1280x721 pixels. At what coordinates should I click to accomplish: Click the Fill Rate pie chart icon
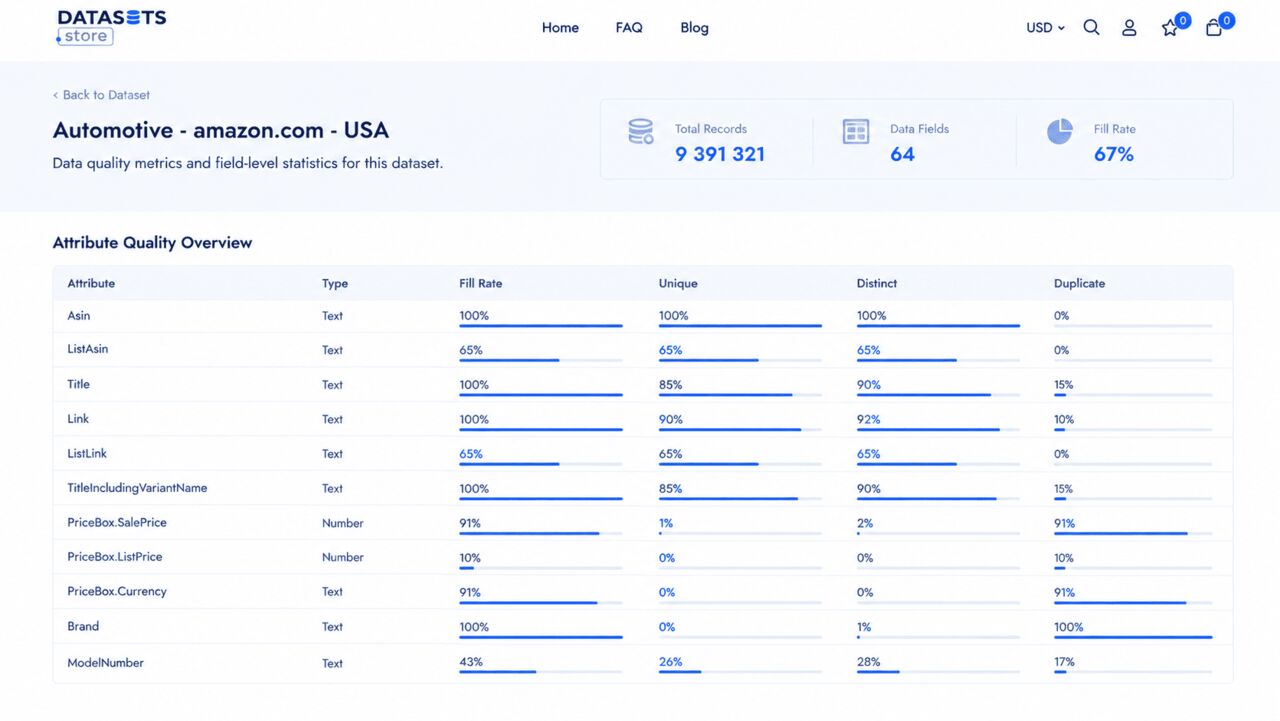coord(1060,131)
